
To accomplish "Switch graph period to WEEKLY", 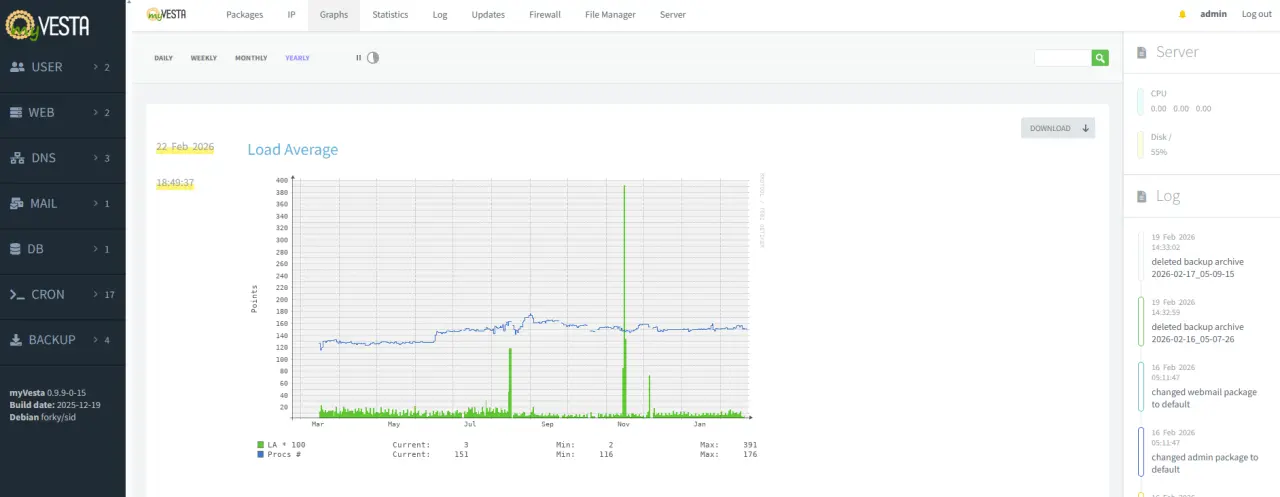I will pyautogui.click(x=204, y=58).
